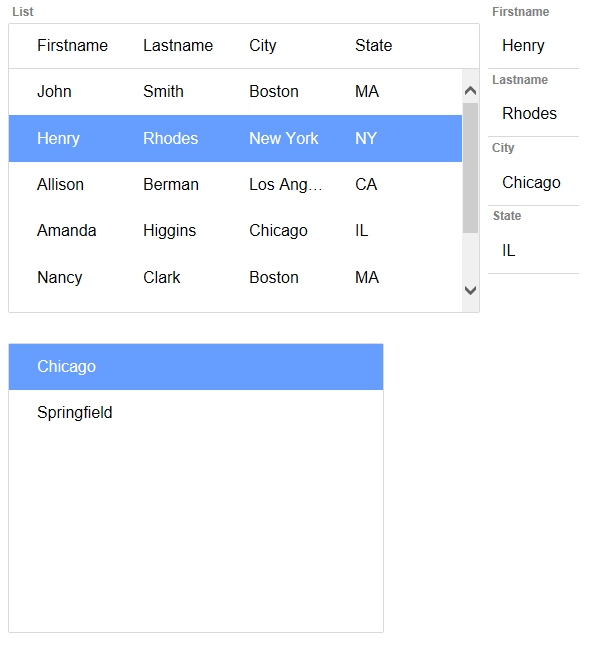Select the Henry Rhodes row
This screenshot has width=593, height=647.
pyautogui.click(x=235, y=139)
